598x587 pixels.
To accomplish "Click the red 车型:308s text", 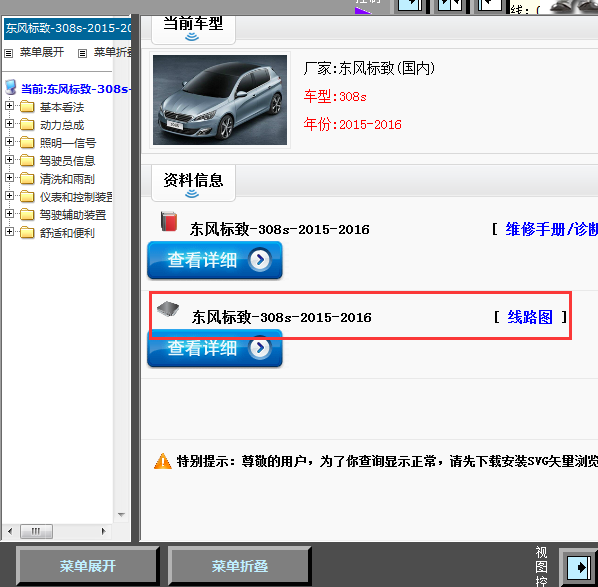I will [335, 96].
